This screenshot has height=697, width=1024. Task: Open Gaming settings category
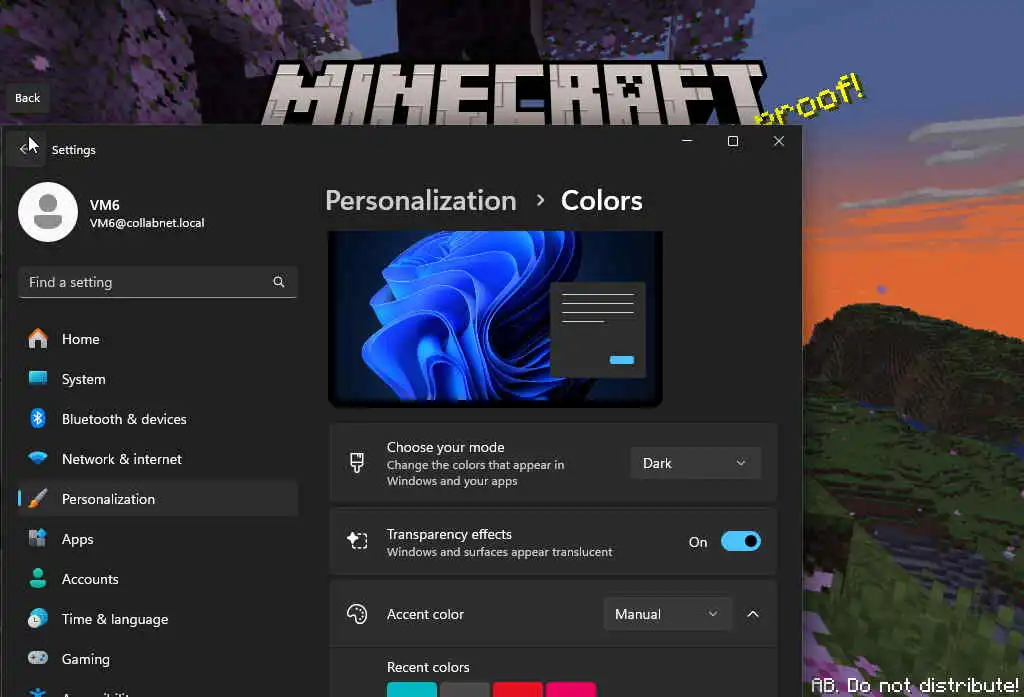click(158, 658)
